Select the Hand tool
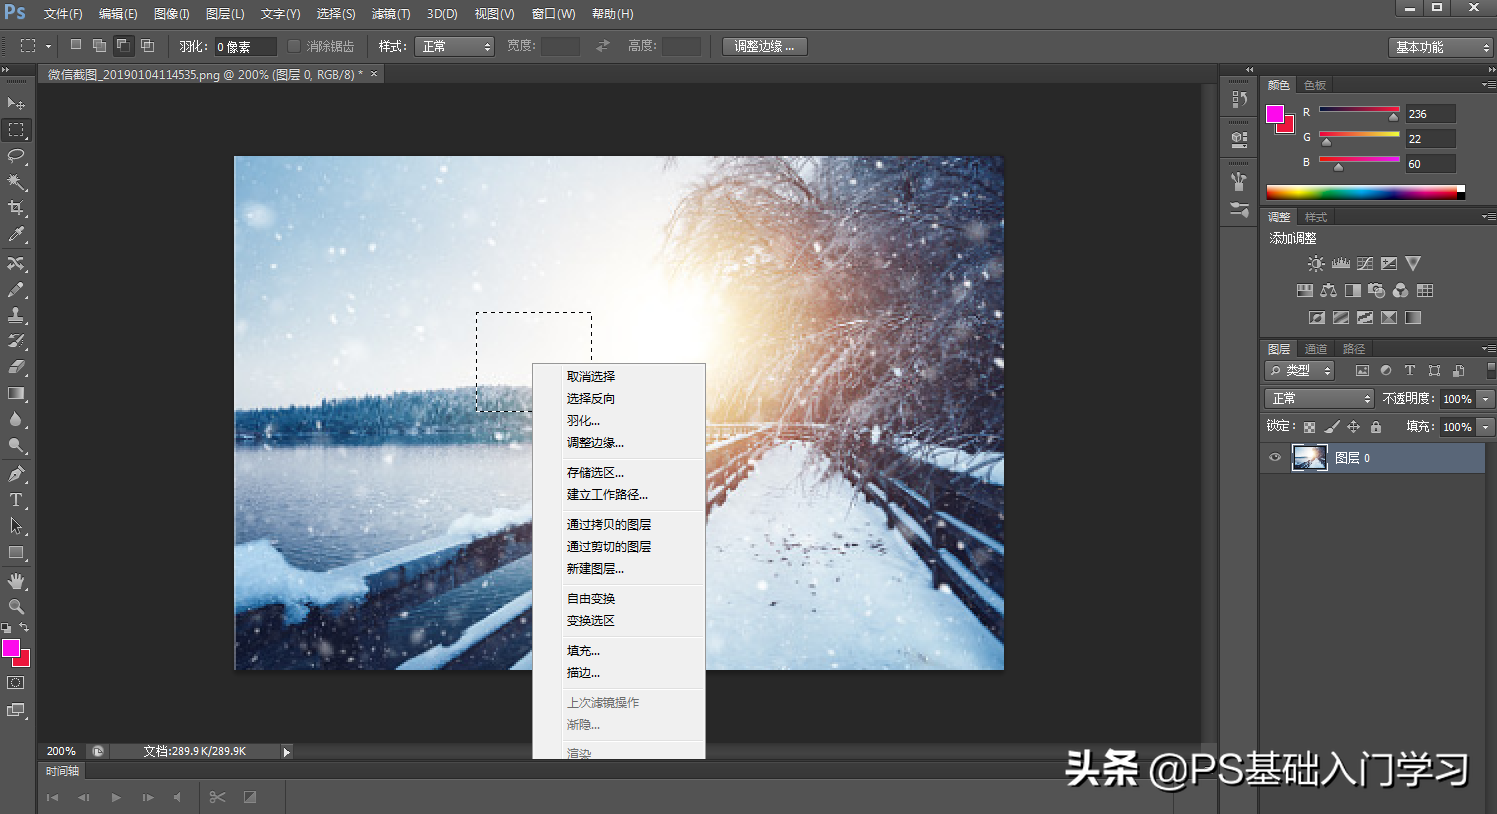The height and width of the screenshot is (814, 1497). (x=16, y=581)
